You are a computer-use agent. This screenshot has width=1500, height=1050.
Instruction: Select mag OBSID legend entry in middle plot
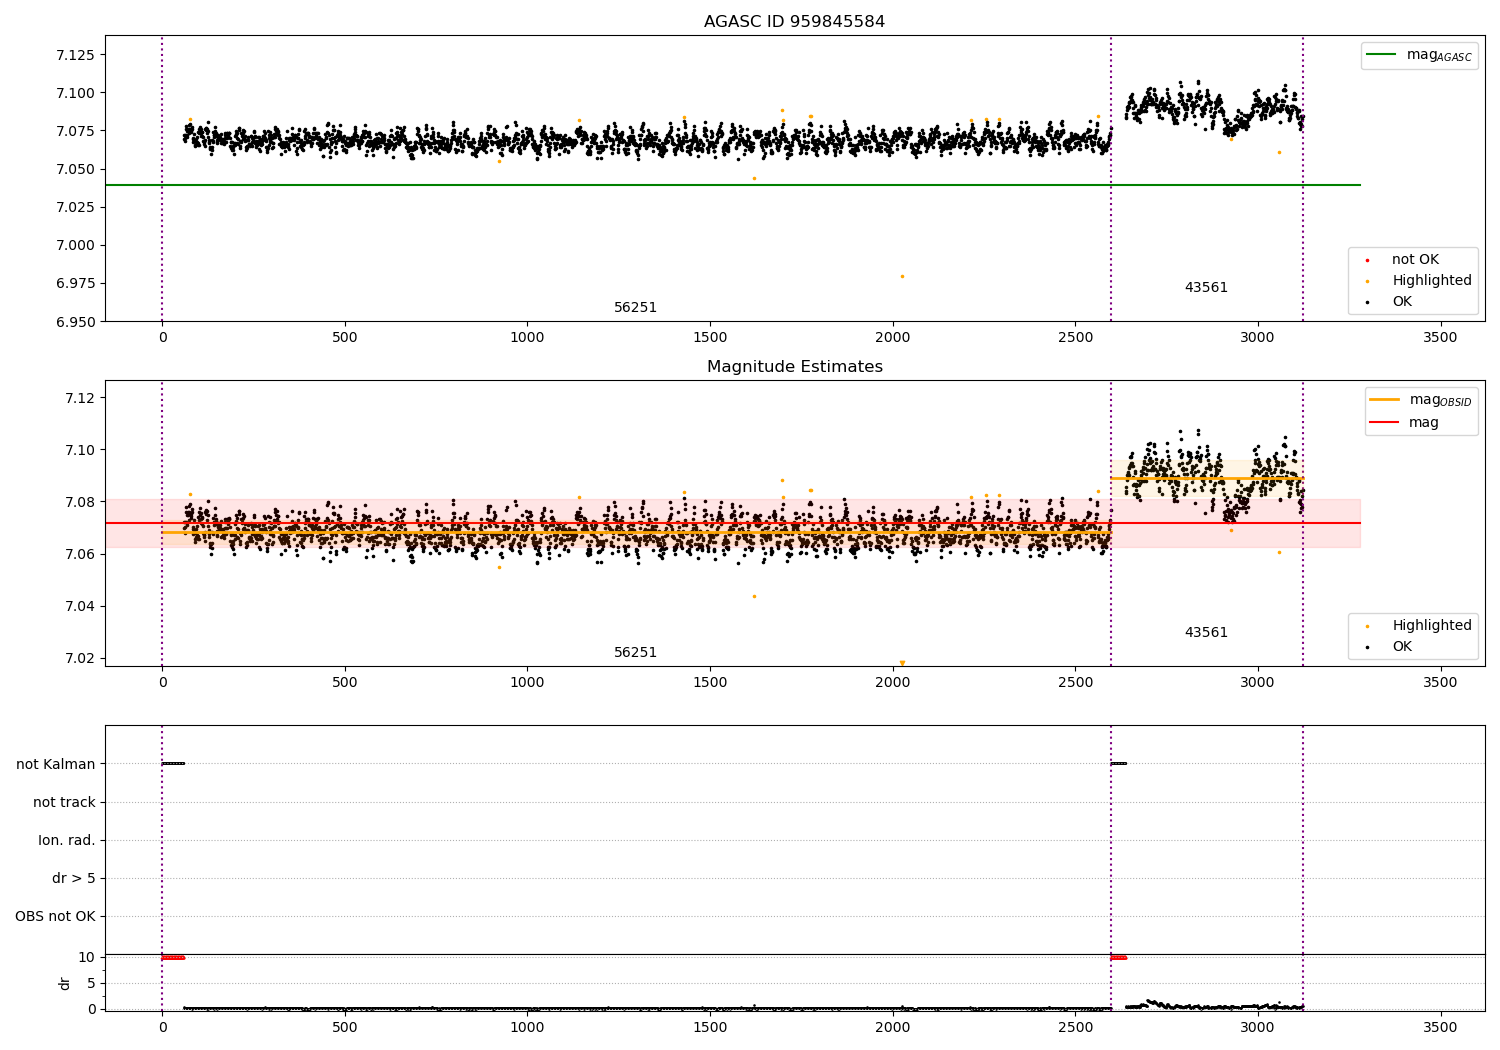(1421, 400)
